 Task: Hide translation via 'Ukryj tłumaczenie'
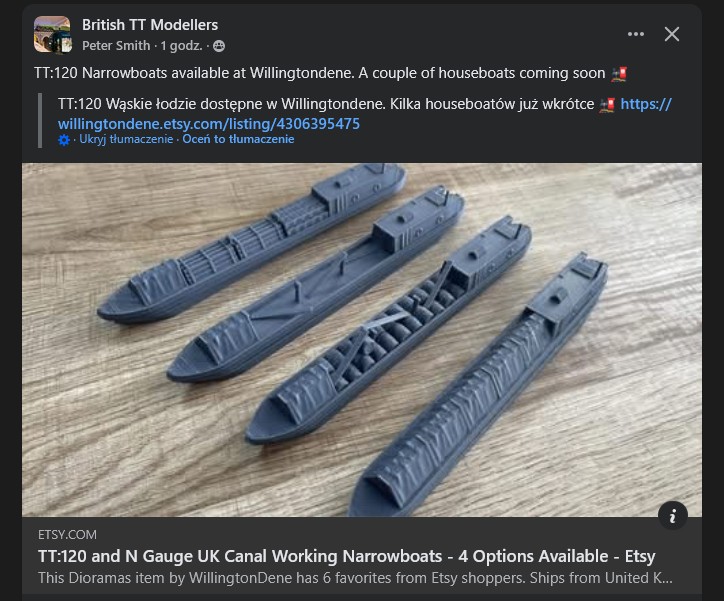point(126,139)
